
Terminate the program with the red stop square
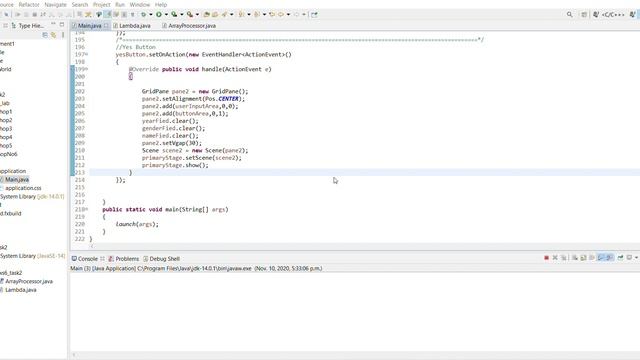[547, 258]
